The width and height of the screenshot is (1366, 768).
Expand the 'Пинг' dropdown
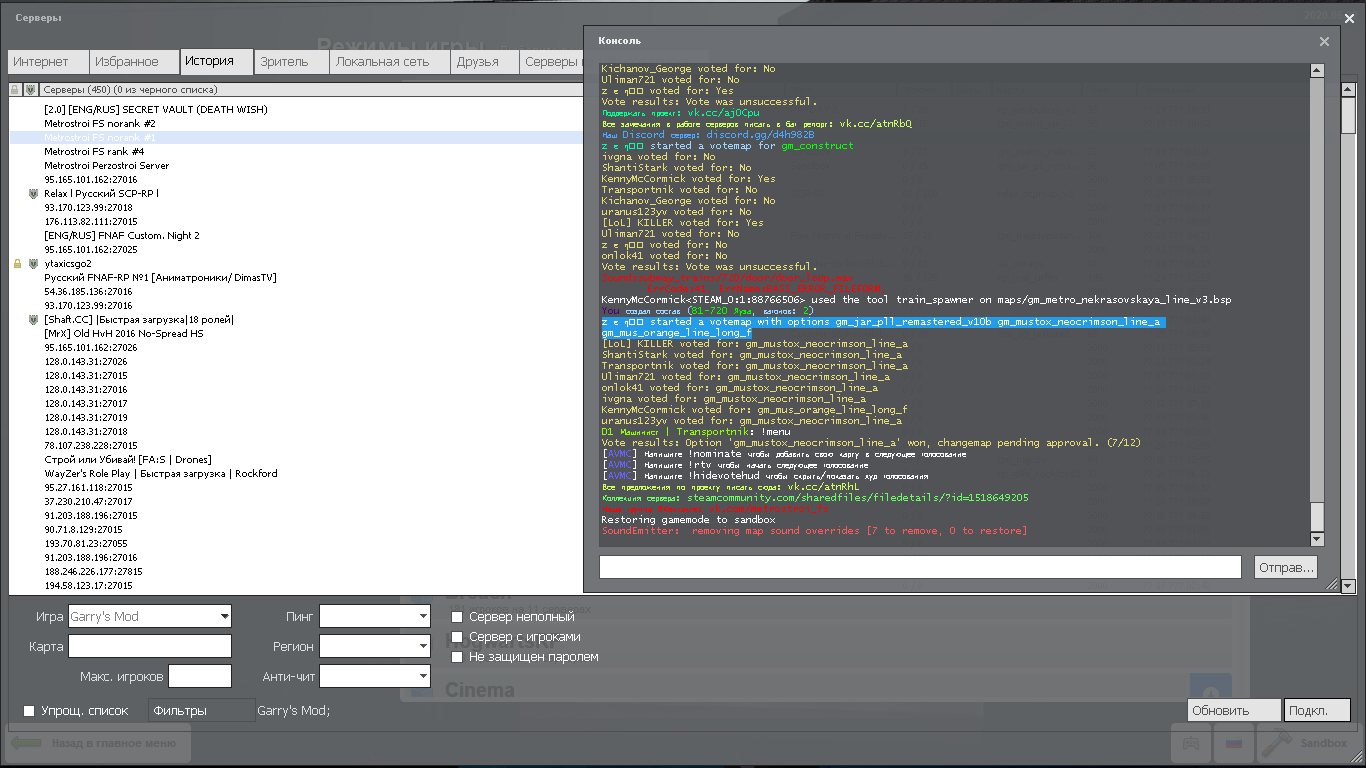(424, 617)
